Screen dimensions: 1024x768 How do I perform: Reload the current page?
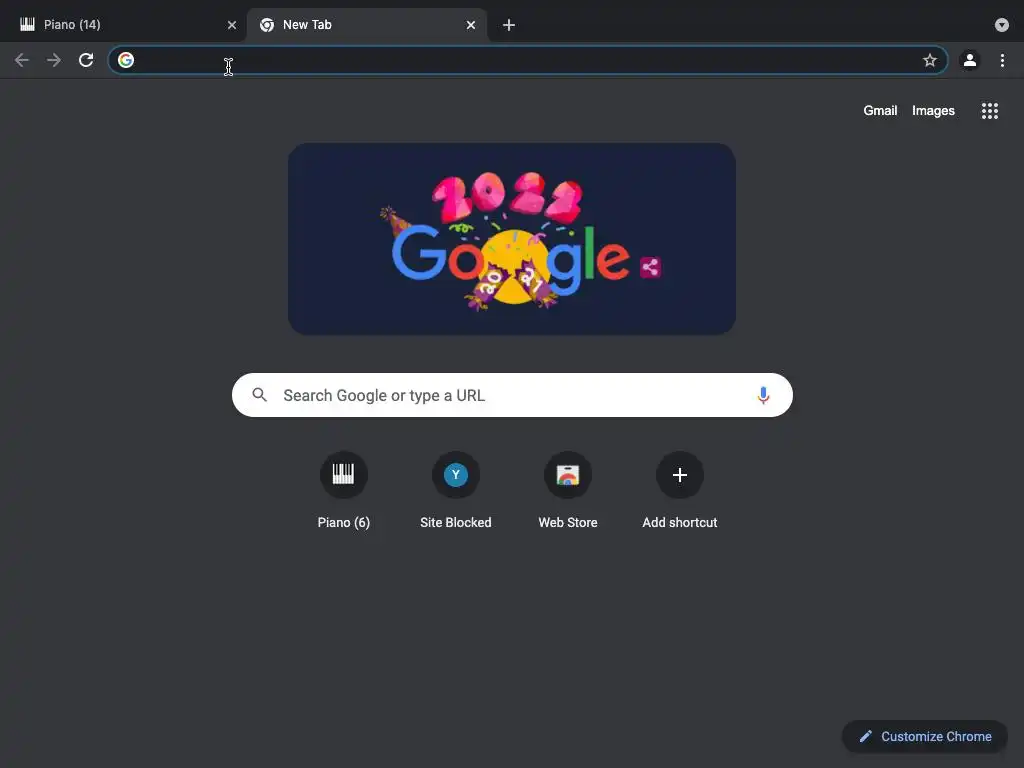click(x=86, y=60)
